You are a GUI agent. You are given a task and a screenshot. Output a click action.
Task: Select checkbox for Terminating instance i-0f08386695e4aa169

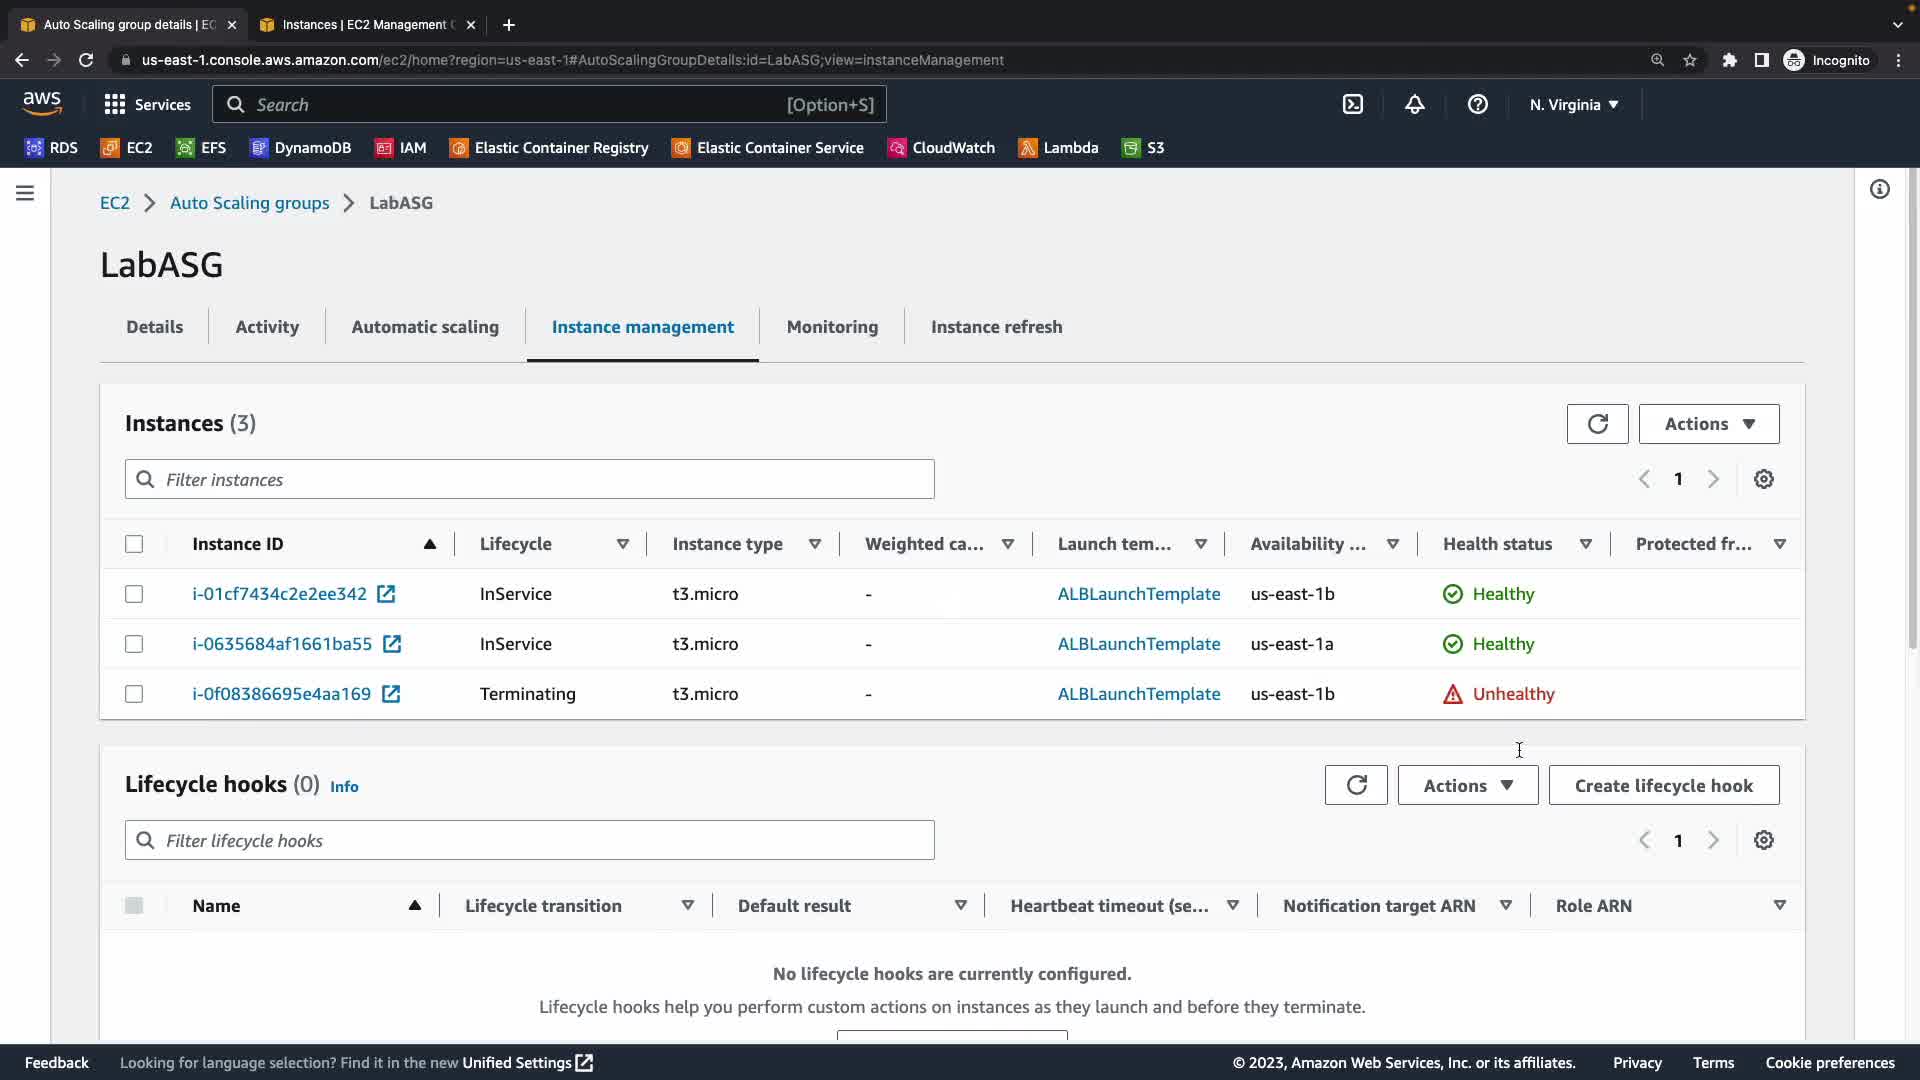click(134, 694)
